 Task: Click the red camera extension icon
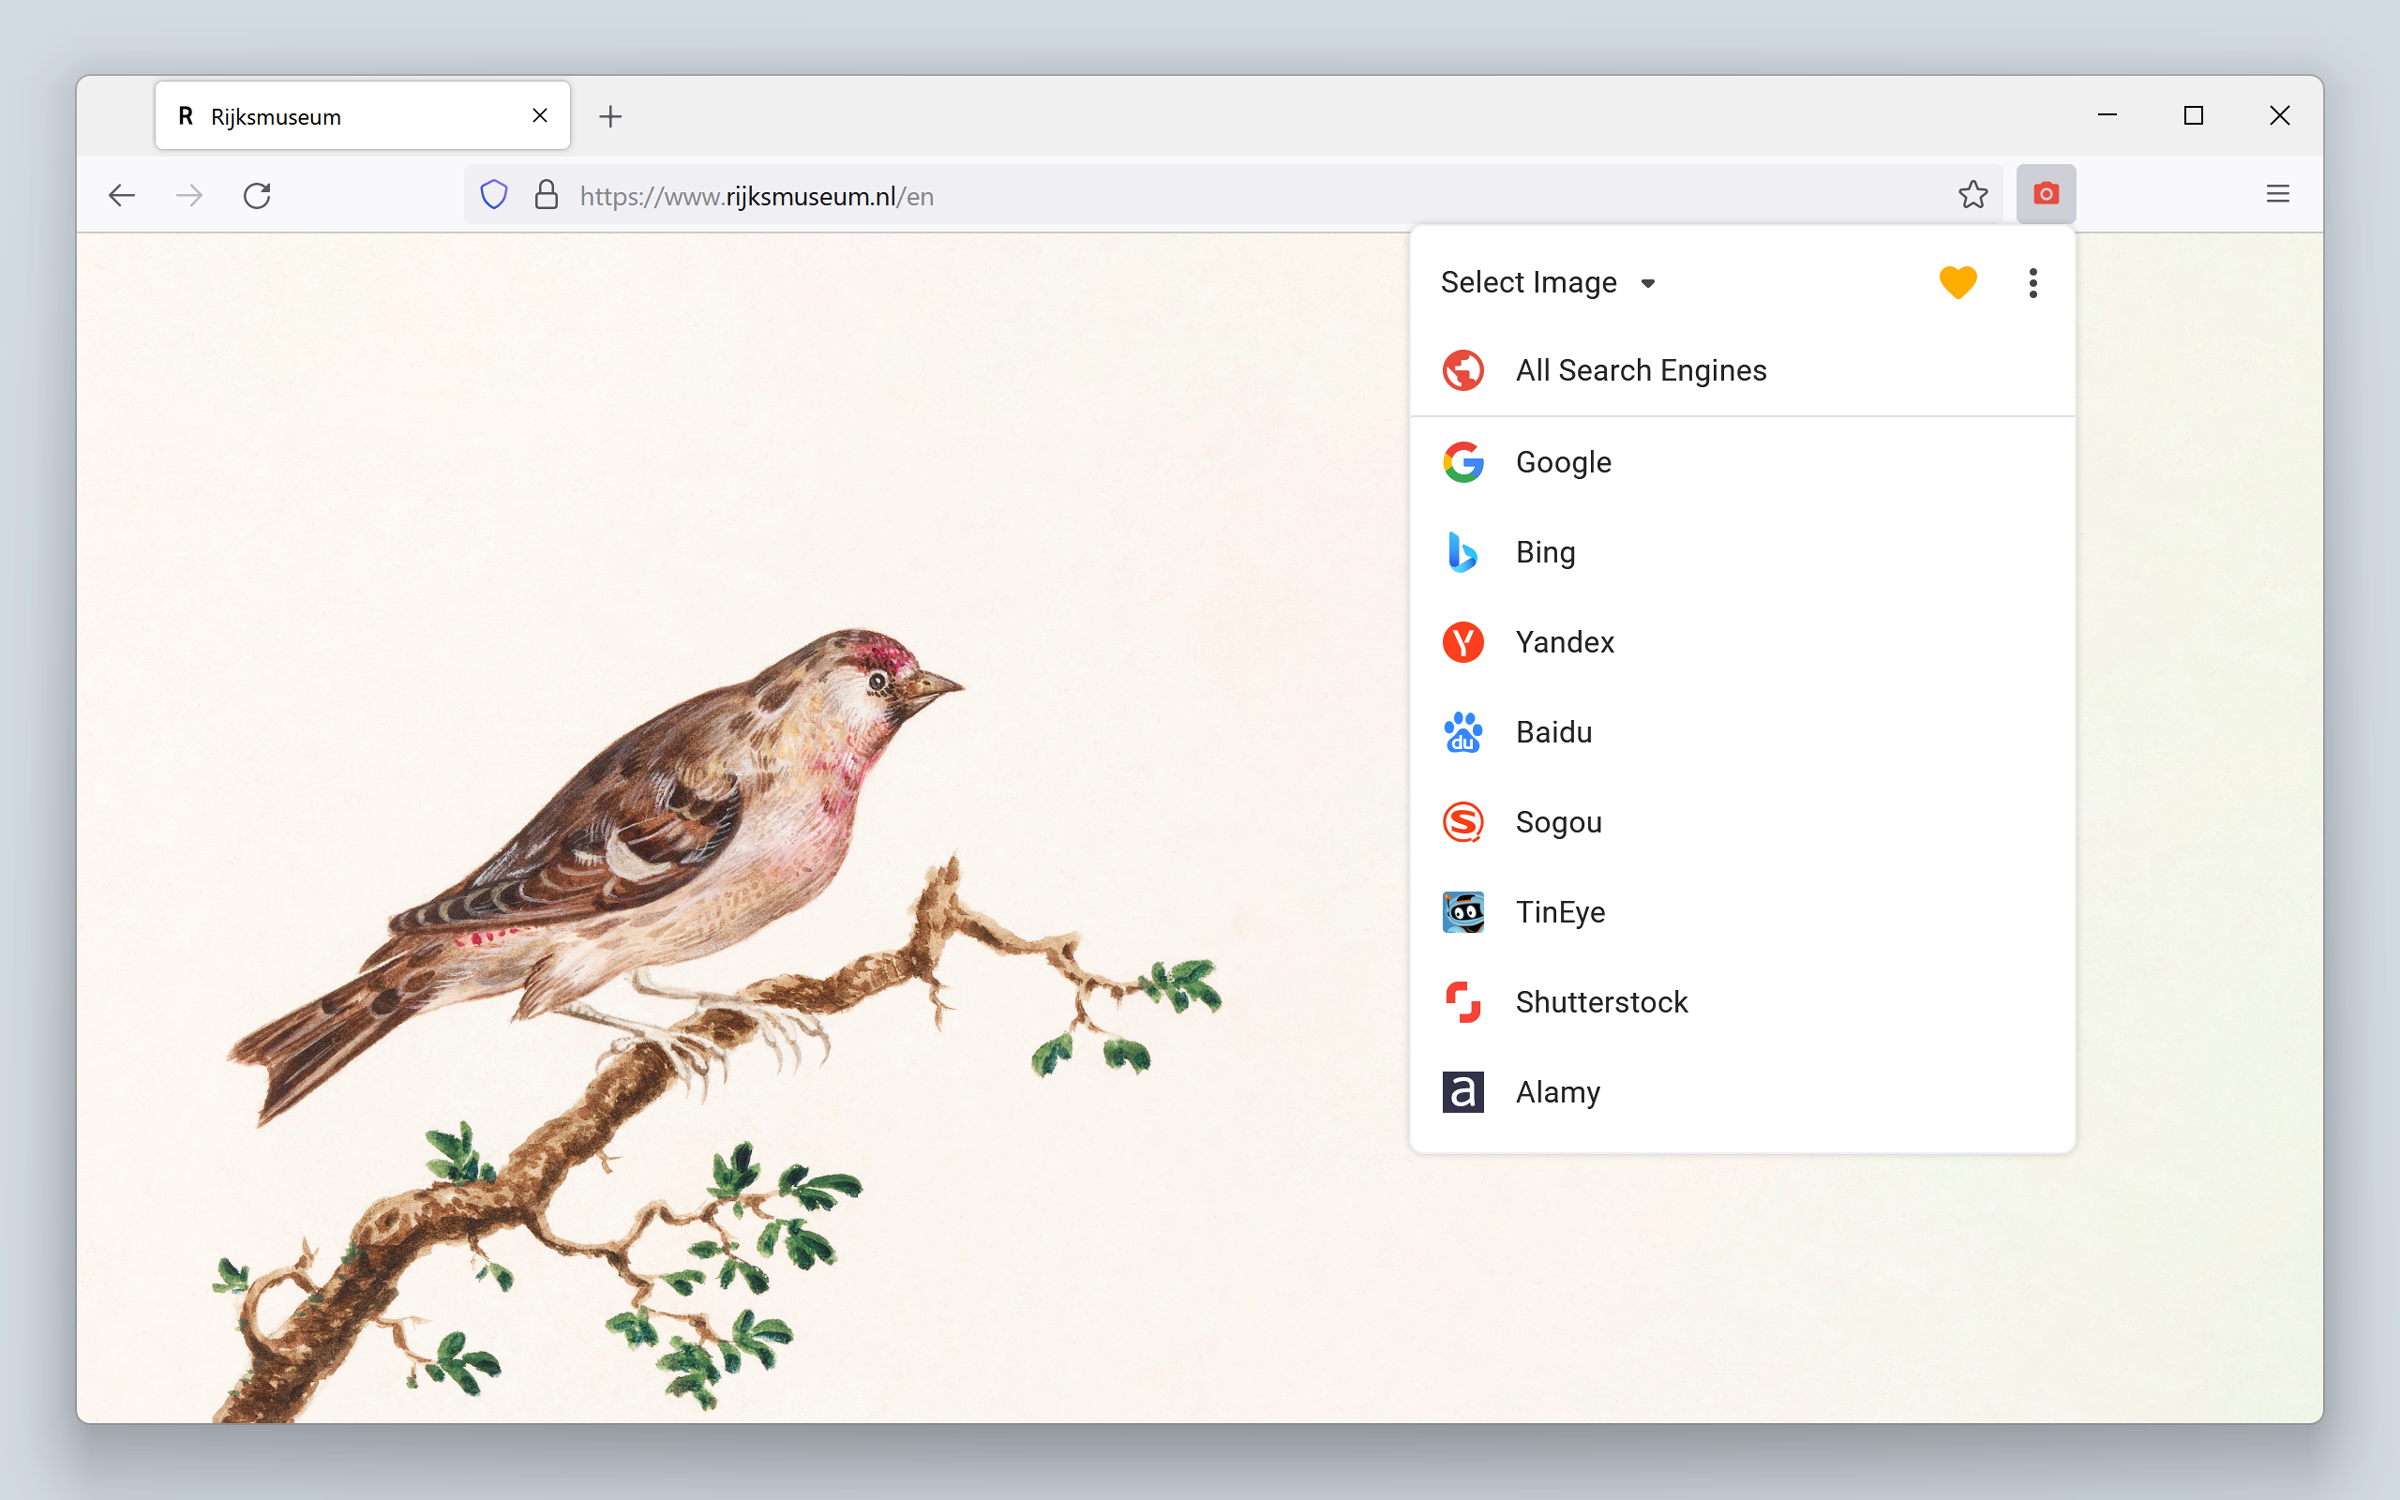[x=2045, y=194]
